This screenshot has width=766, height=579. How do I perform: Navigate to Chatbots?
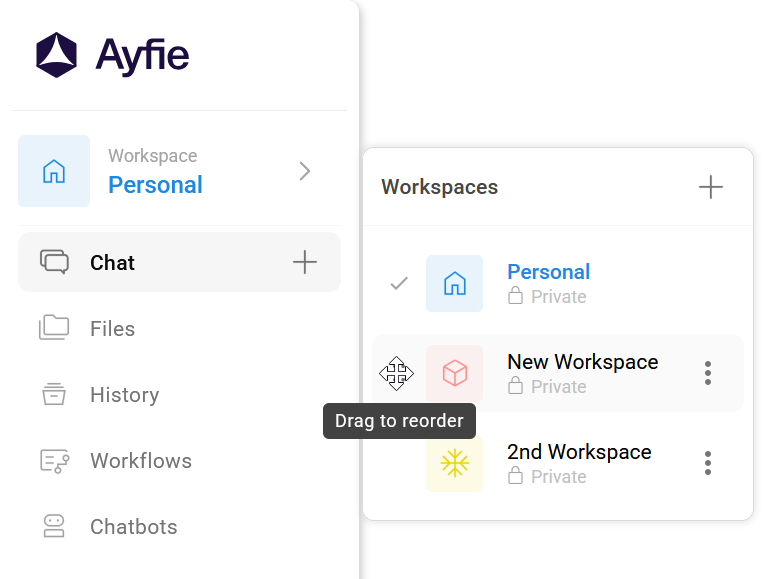(x=133, y=527)
